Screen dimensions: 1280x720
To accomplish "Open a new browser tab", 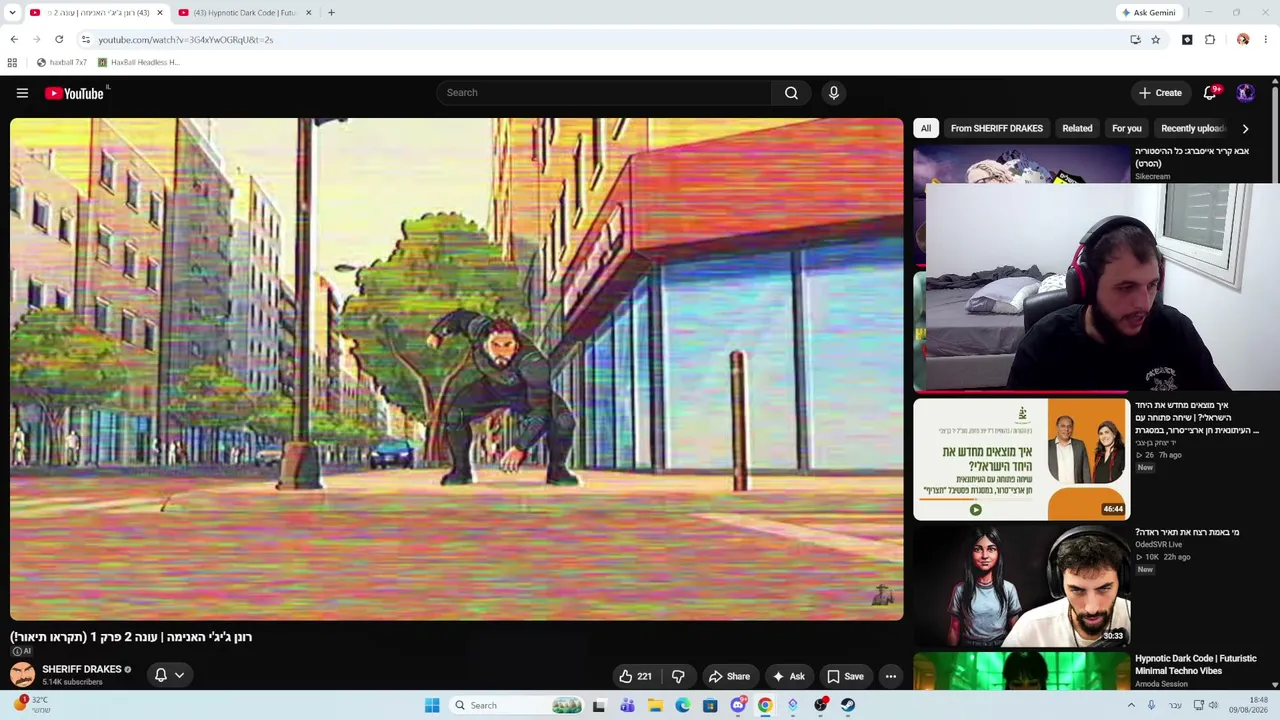I will tap(331, 13).
